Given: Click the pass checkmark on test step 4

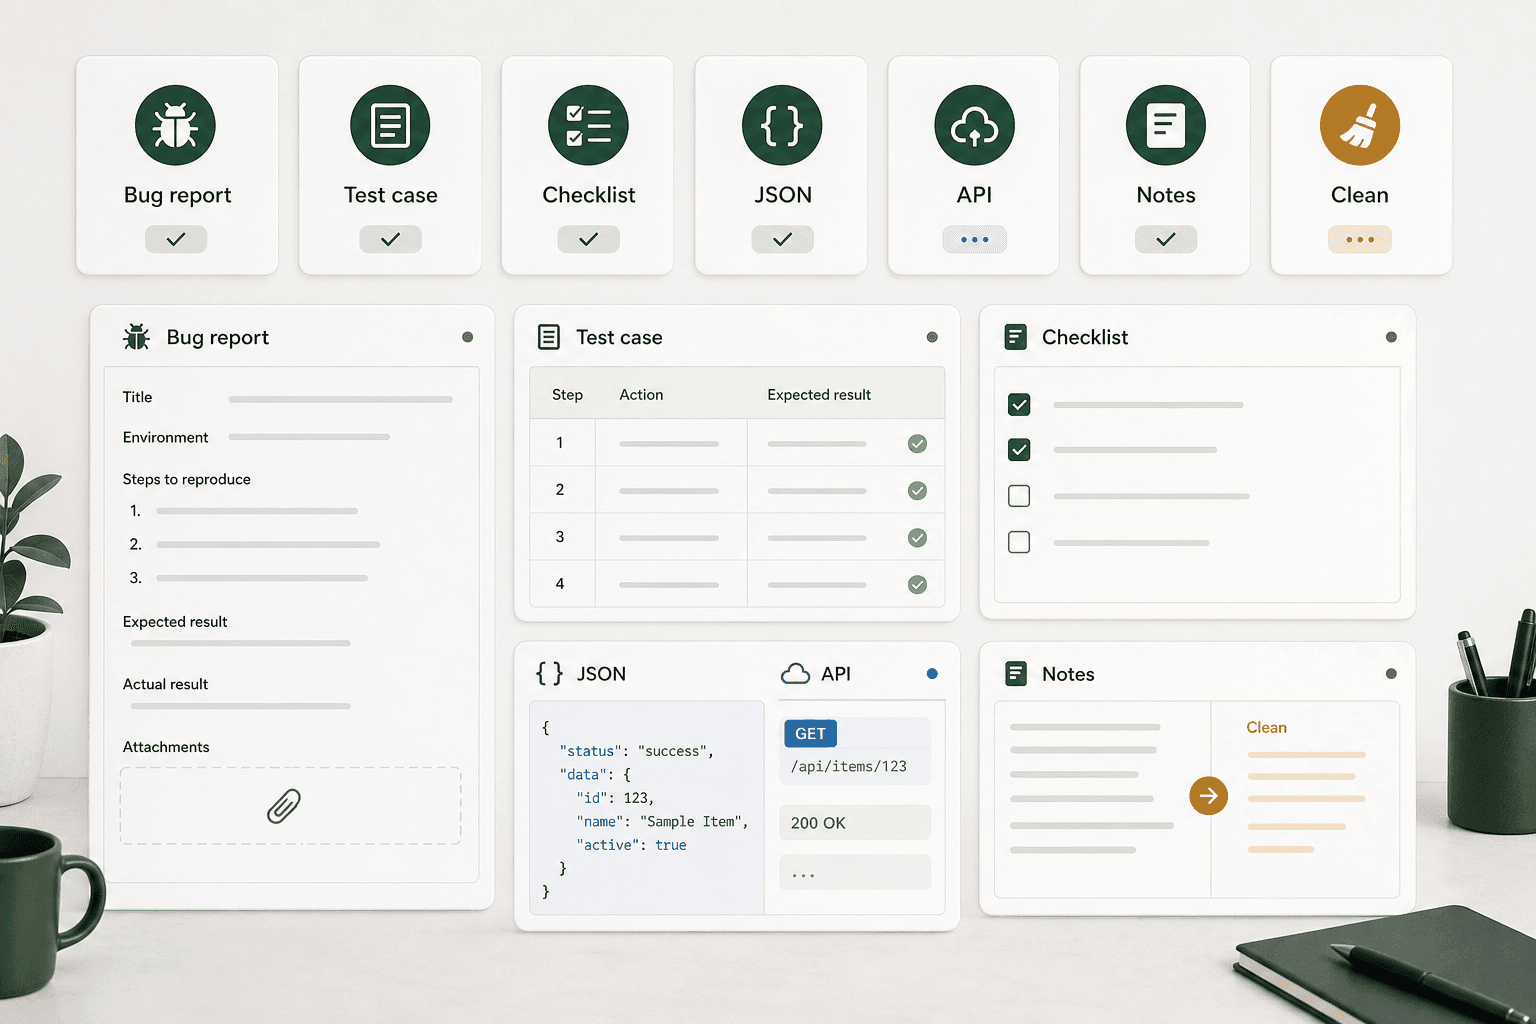Looking at the screenshot, I should pyautogui.click(x=917, y=585).
